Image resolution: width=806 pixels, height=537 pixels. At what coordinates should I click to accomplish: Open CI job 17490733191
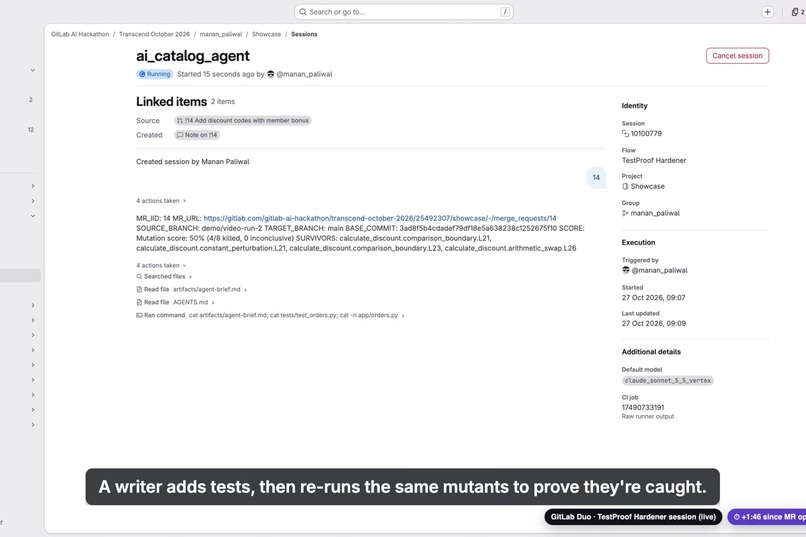point(643,407)
